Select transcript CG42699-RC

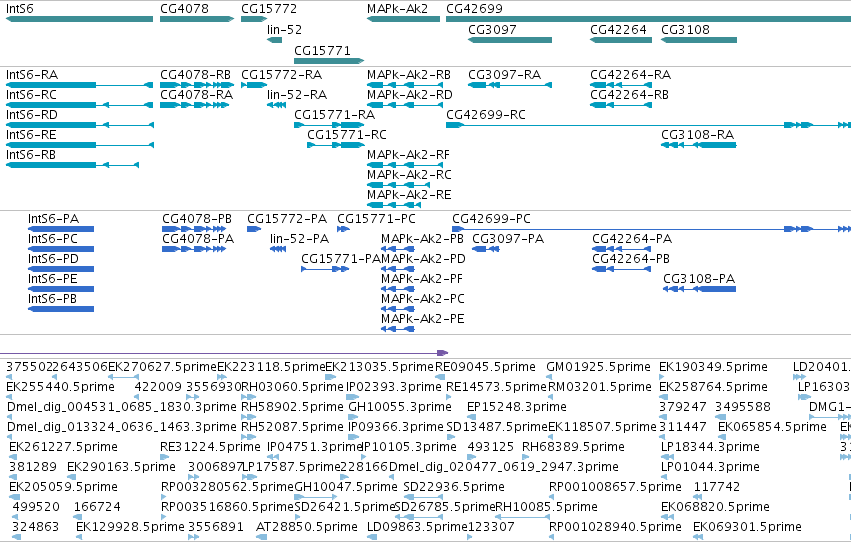[x=649, y=125]
